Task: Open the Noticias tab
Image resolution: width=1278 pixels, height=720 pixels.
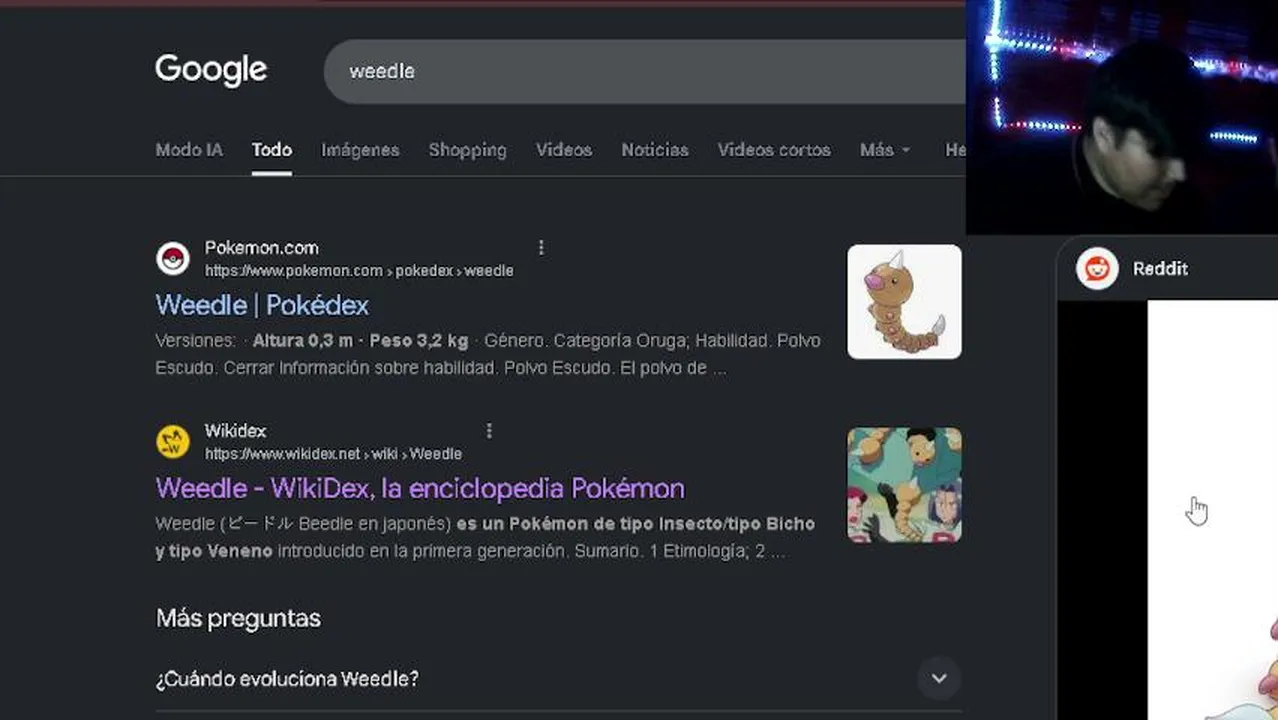Action: 655,150
